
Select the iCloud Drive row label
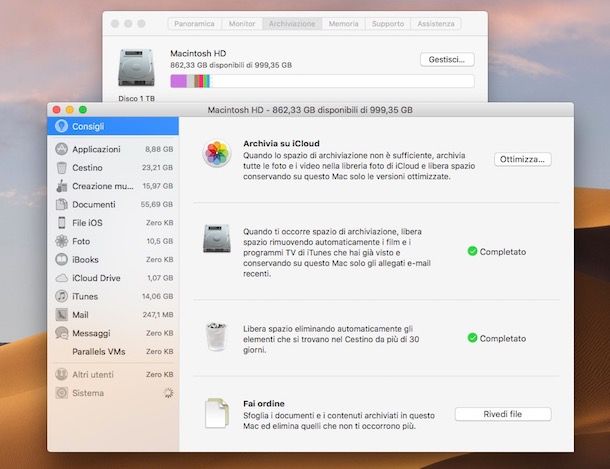[96, 278]
